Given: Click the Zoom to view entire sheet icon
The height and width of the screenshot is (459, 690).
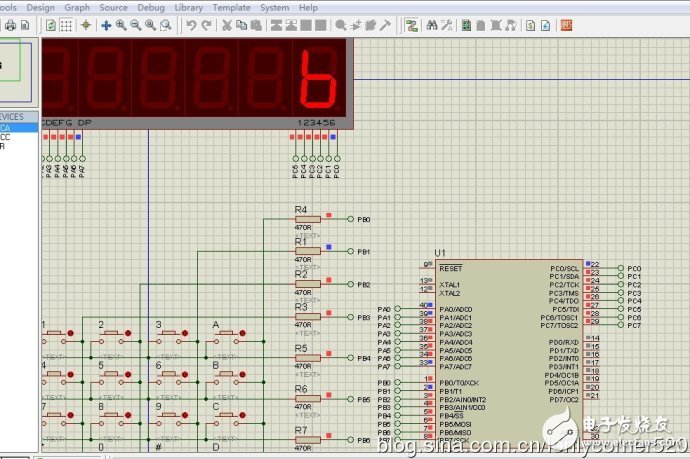Looking at the screenshot, I should 150,26.
